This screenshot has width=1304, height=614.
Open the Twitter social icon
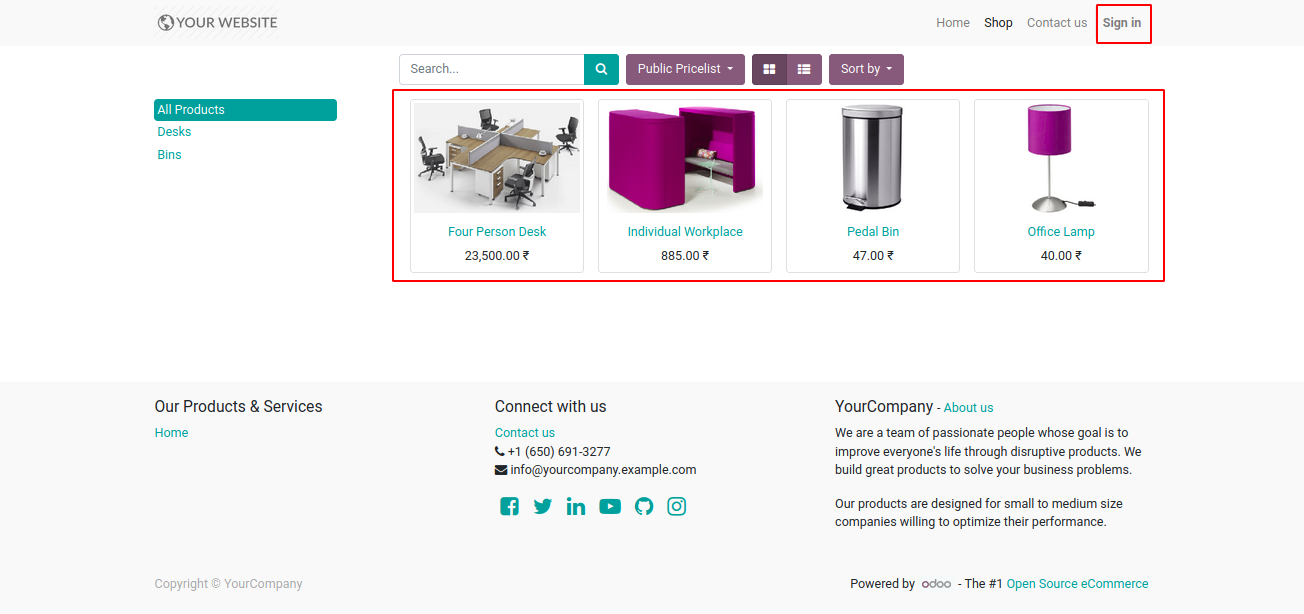tap(543, 506)
